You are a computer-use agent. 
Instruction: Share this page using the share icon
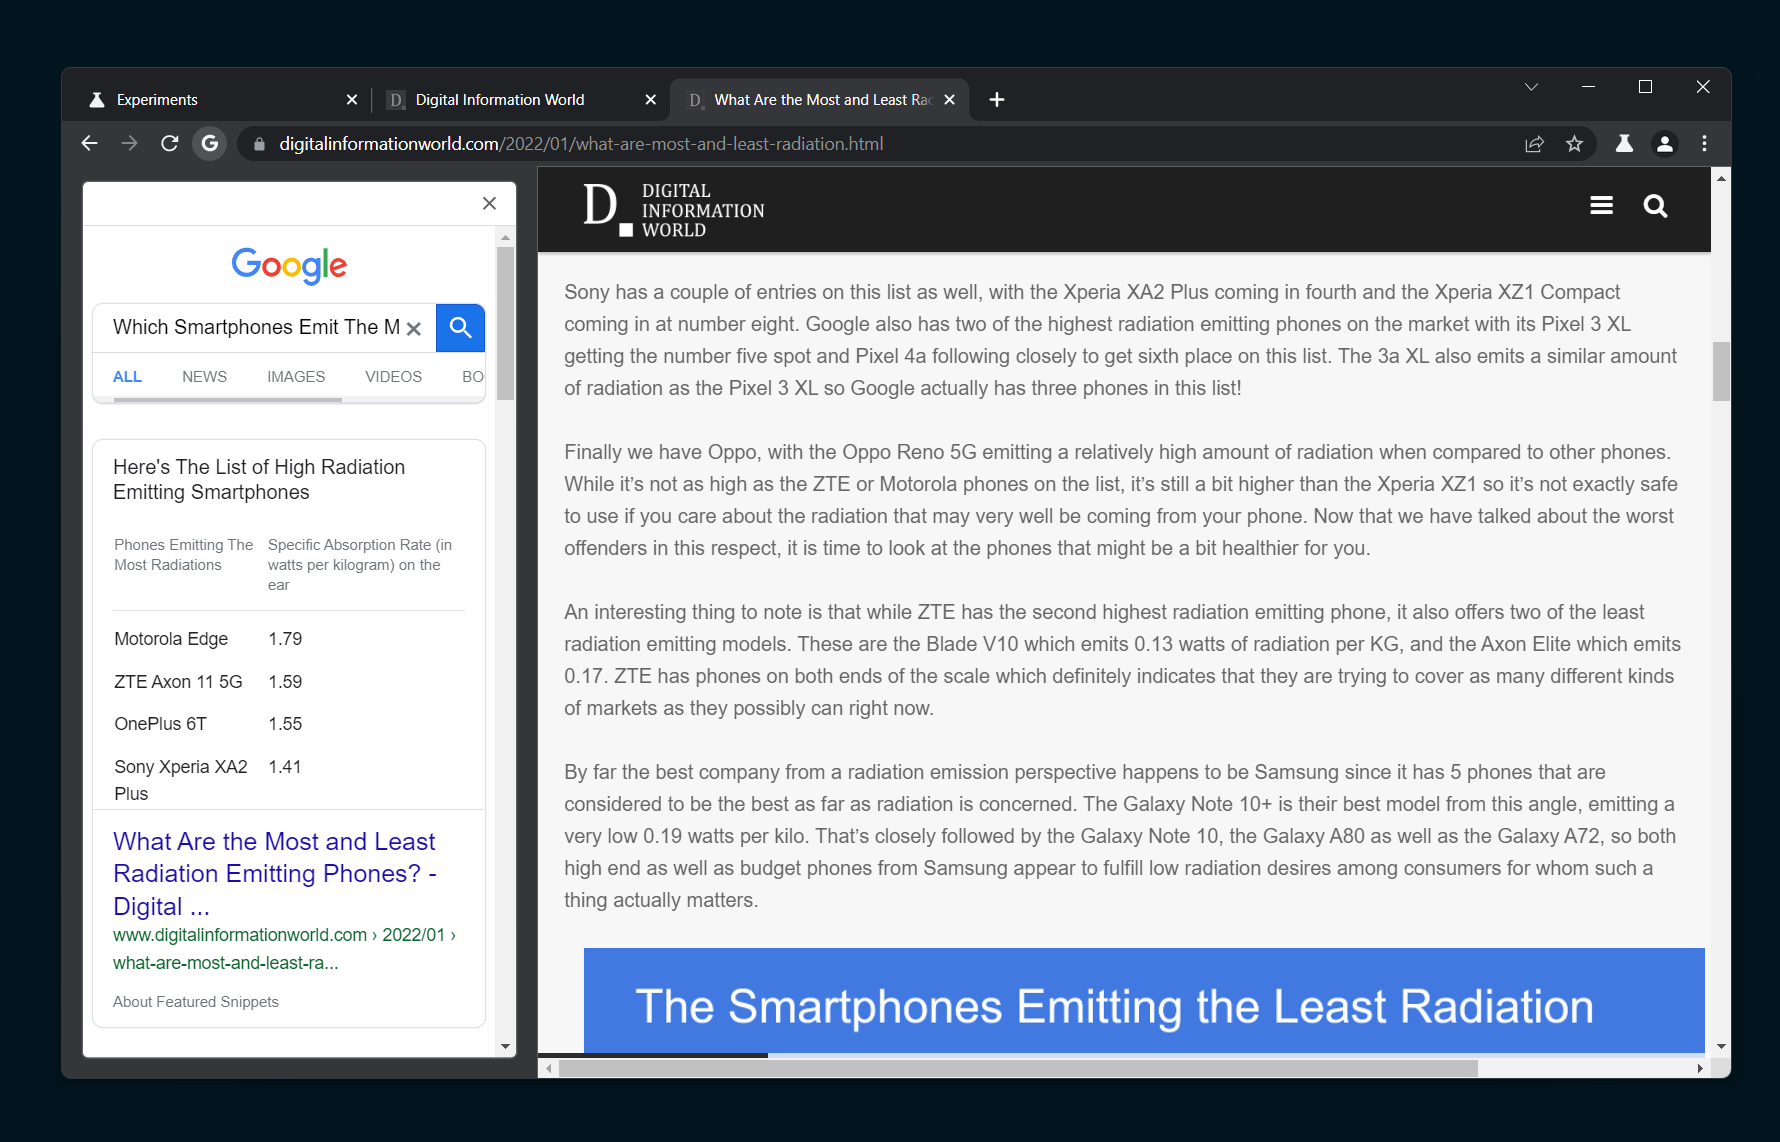(1534, 144)
